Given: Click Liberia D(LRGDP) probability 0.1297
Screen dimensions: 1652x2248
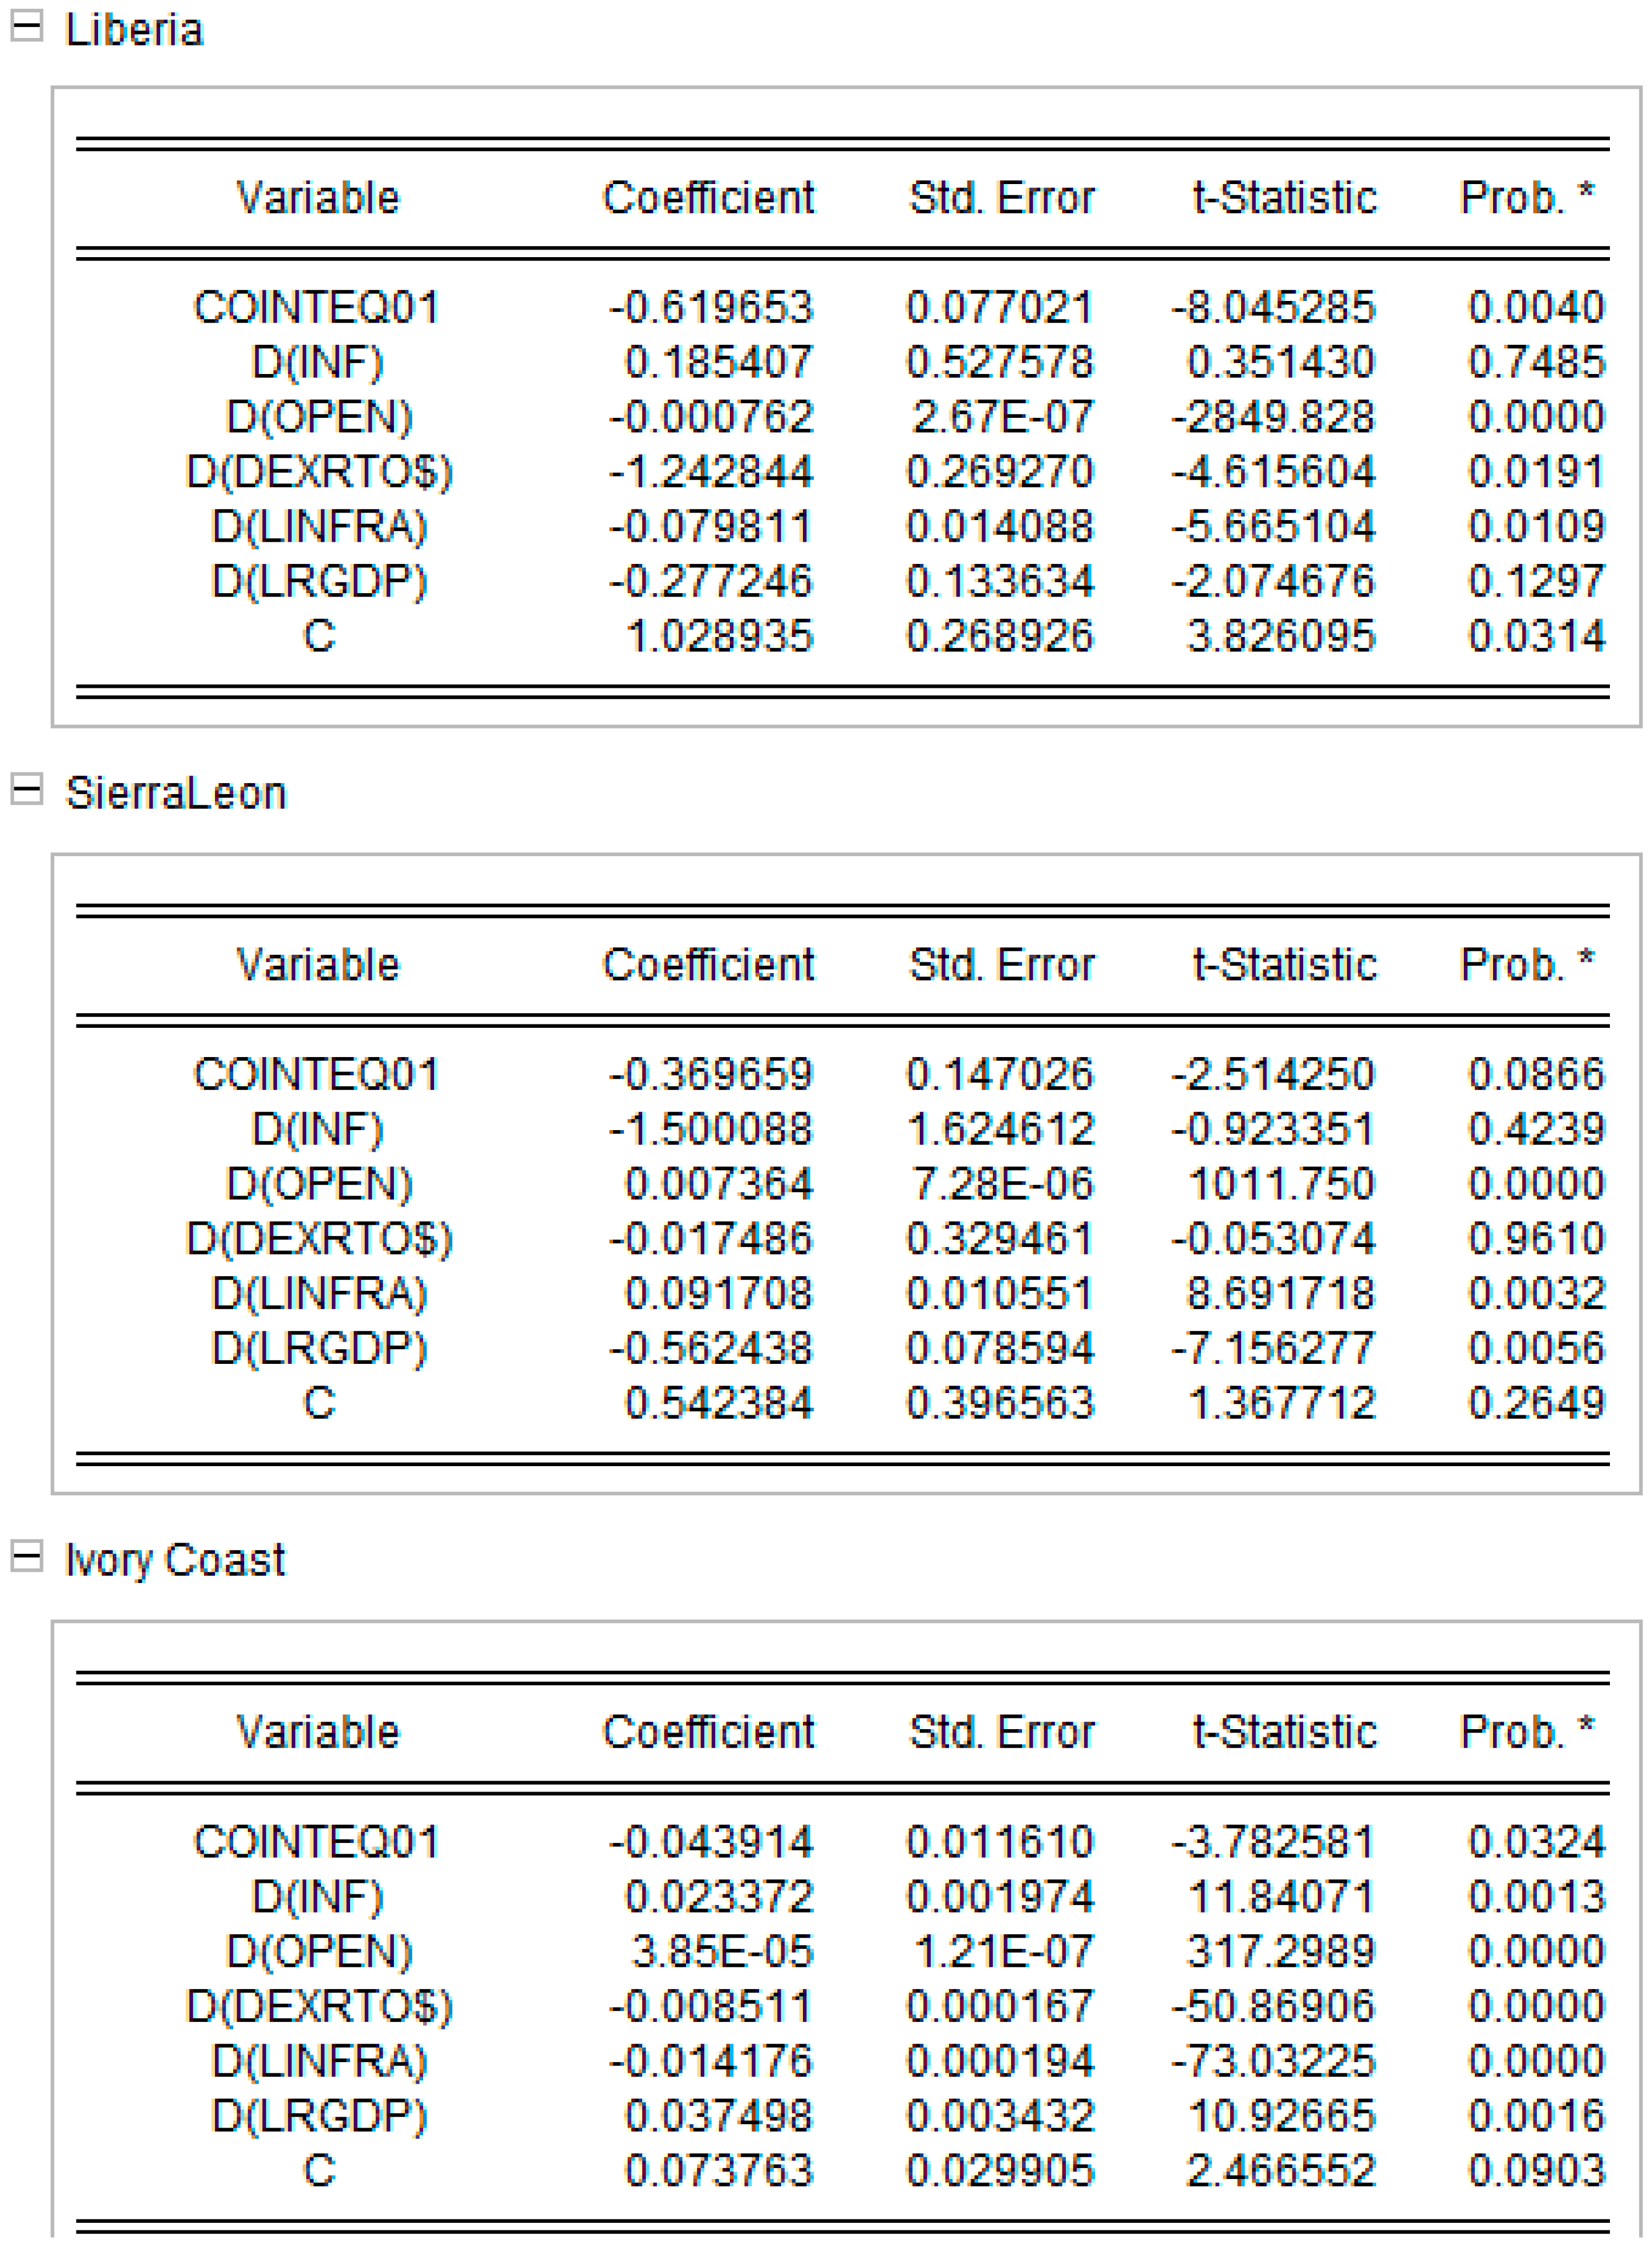Looking at the screenshot, I should click(1536, 581).
